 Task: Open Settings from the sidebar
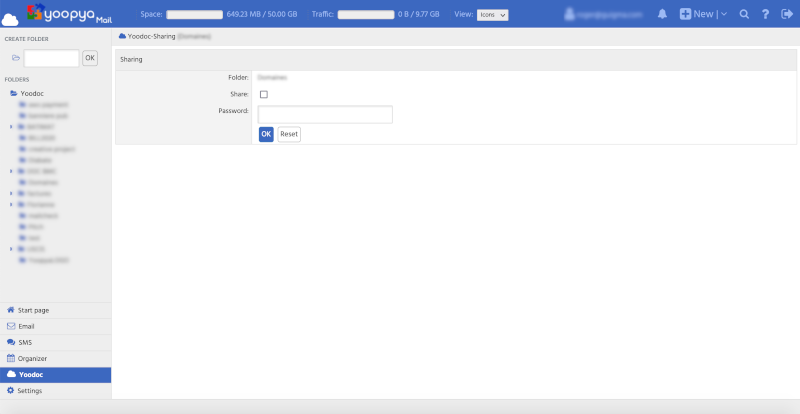click(x=30, y=390)
